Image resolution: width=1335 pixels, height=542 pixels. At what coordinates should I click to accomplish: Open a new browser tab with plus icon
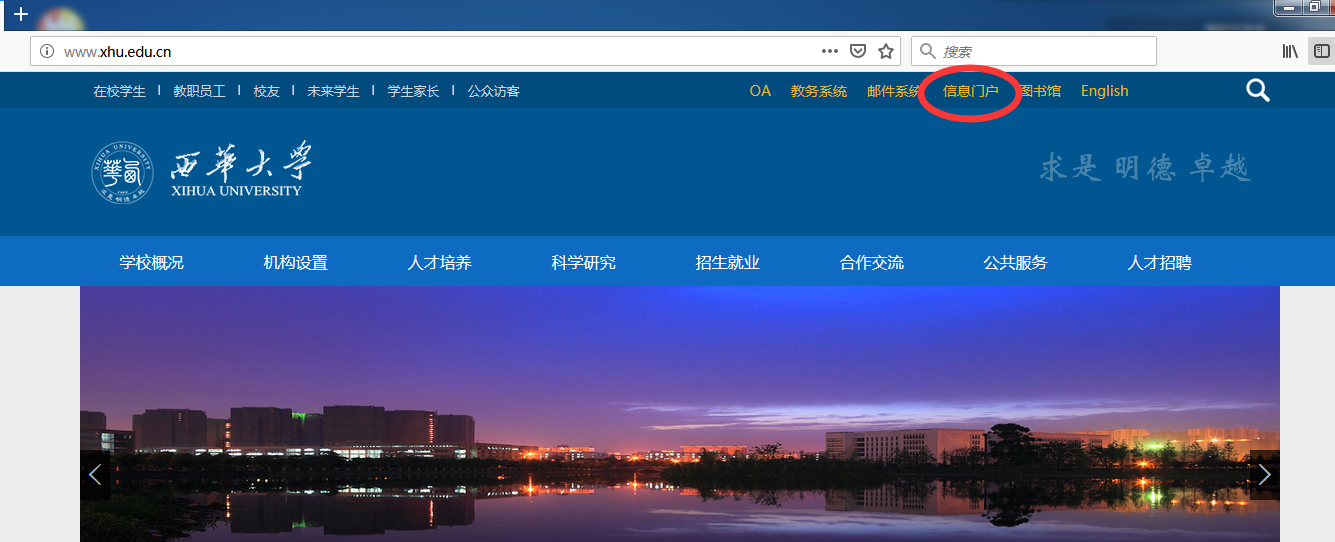(x=20, y=14)
